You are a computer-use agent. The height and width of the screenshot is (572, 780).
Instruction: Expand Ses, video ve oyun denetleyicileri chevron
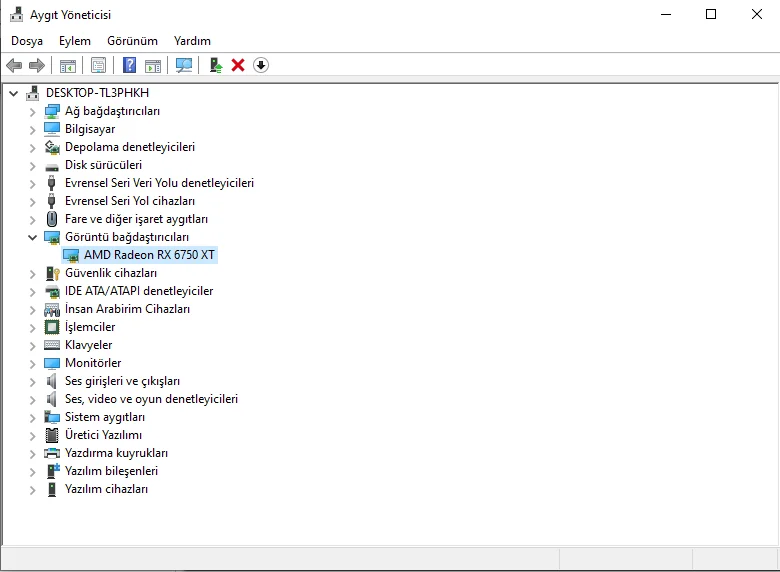coord(33,399)
